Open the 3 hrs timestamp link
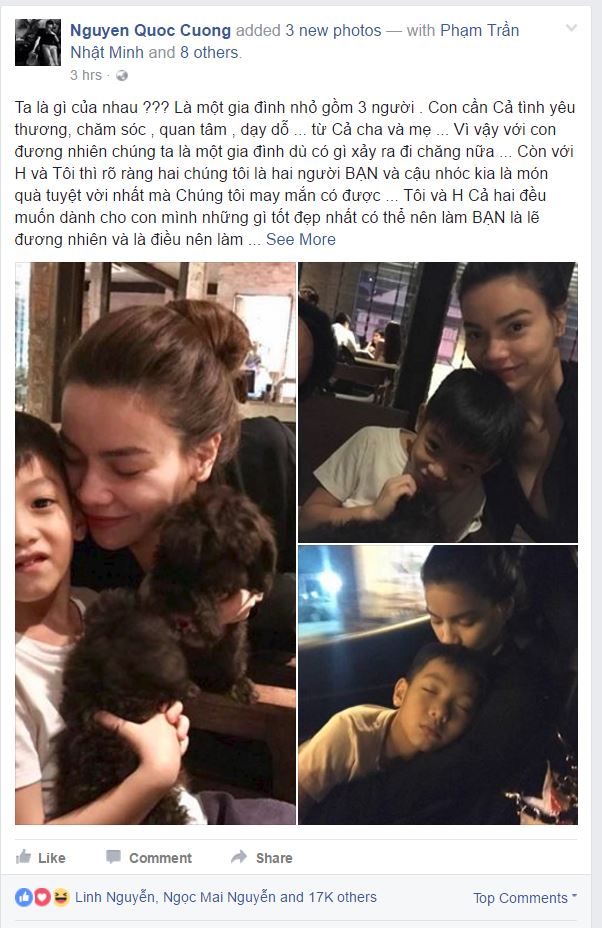Screen dimensions: 602x928 [x=86, y=75]
